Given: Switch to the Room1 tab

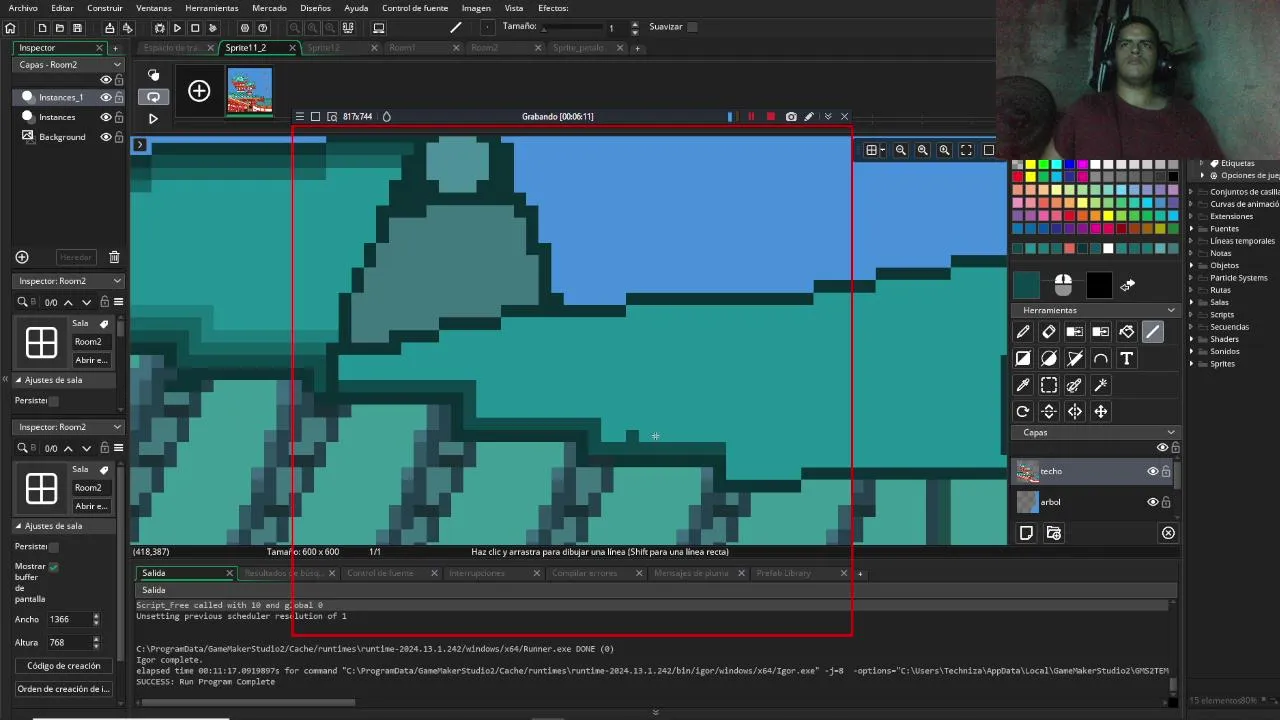Looking at the screenshot, I should coord(403,47).
